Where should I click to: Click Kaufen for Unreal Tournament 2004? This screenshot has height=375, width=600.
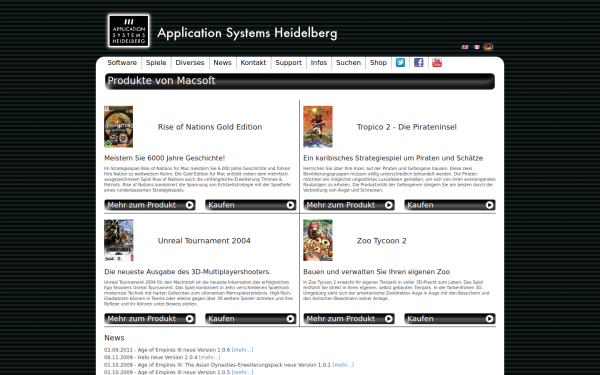pos(251,319)
